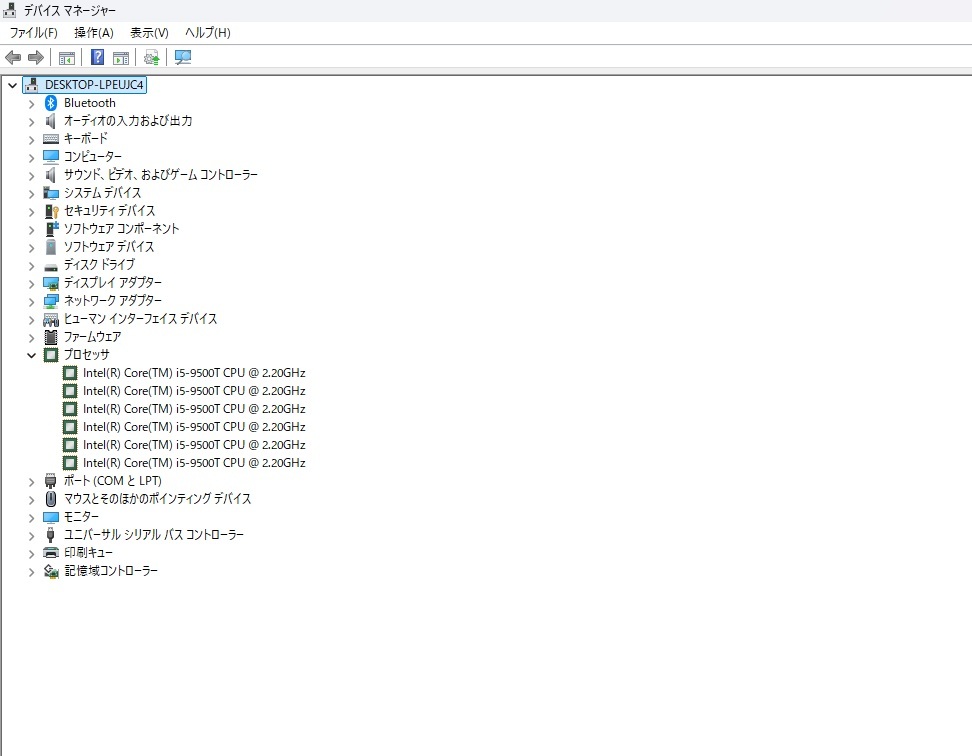
Task: Click the storage controller icon beside 記憶域コントローラー
Action: (51, 571)
